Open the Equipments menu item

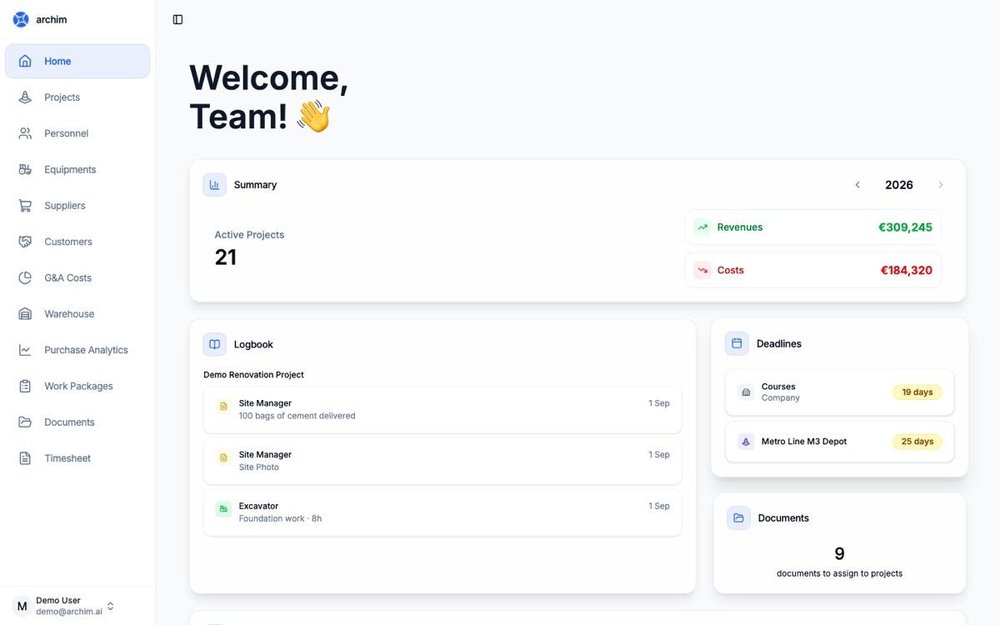77,170
